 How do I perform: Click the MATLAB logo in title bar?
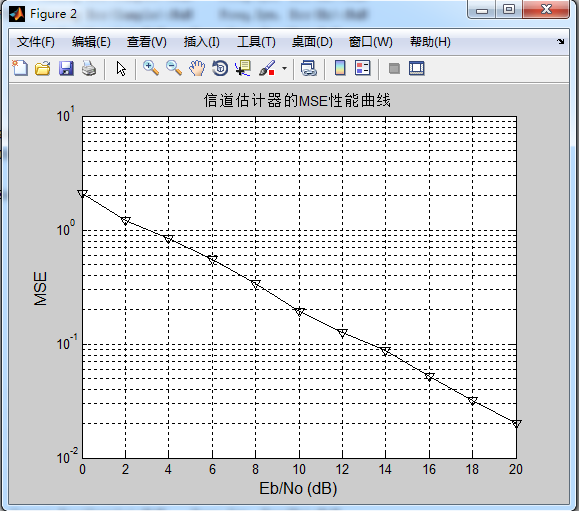tap(17, 14)
